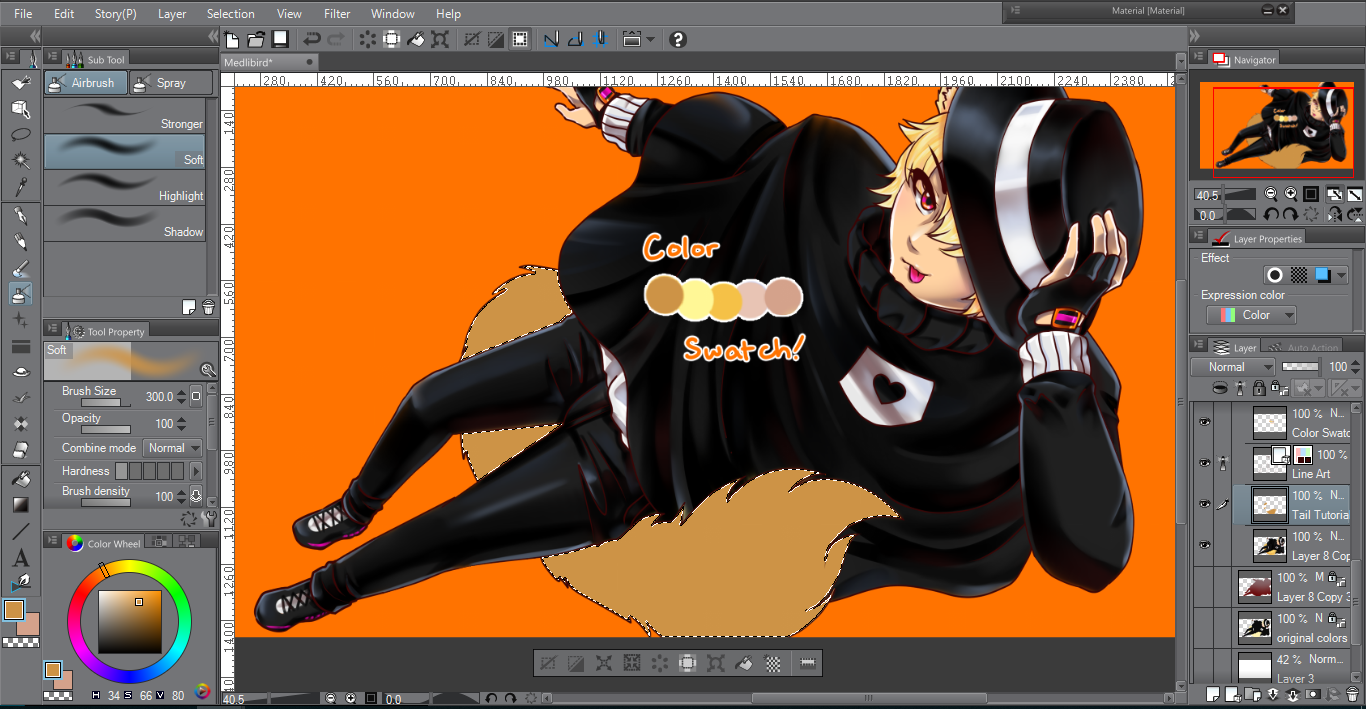Delete sub tool using the trash icon
1366x709 pixels.
coord(208,307)
